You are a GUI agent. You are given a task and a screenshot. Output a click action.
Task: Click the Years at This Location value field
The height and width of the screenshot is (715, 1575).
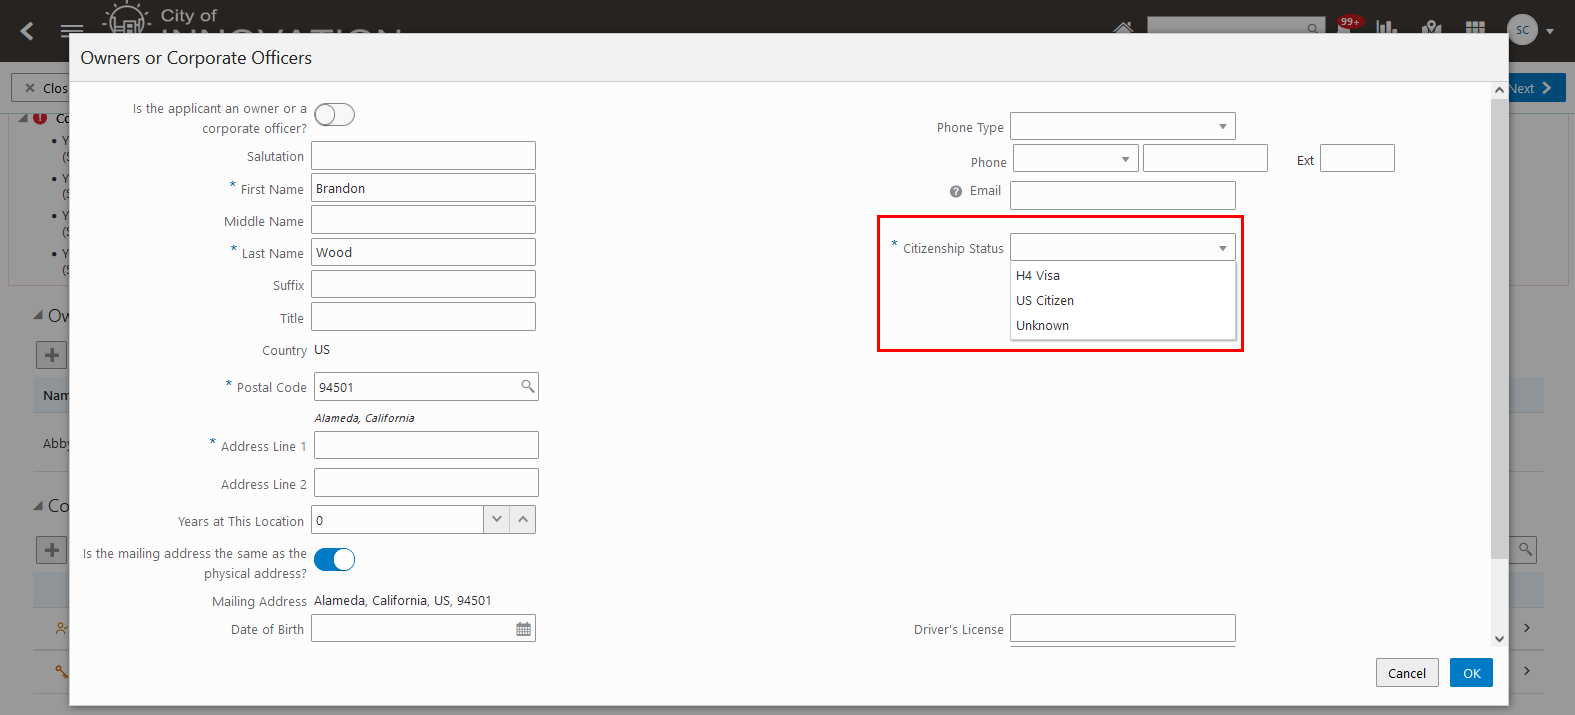pyautogui.click(x=398, y=520)
